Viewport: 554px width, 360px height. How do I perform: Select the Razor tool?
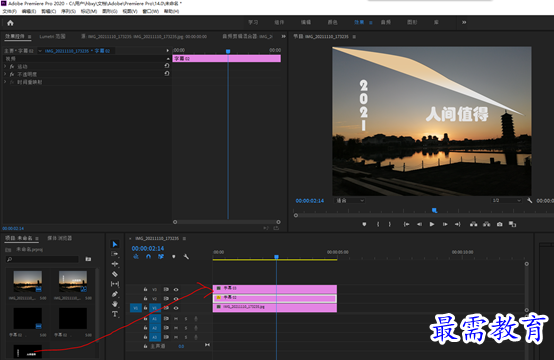[115, 274]
